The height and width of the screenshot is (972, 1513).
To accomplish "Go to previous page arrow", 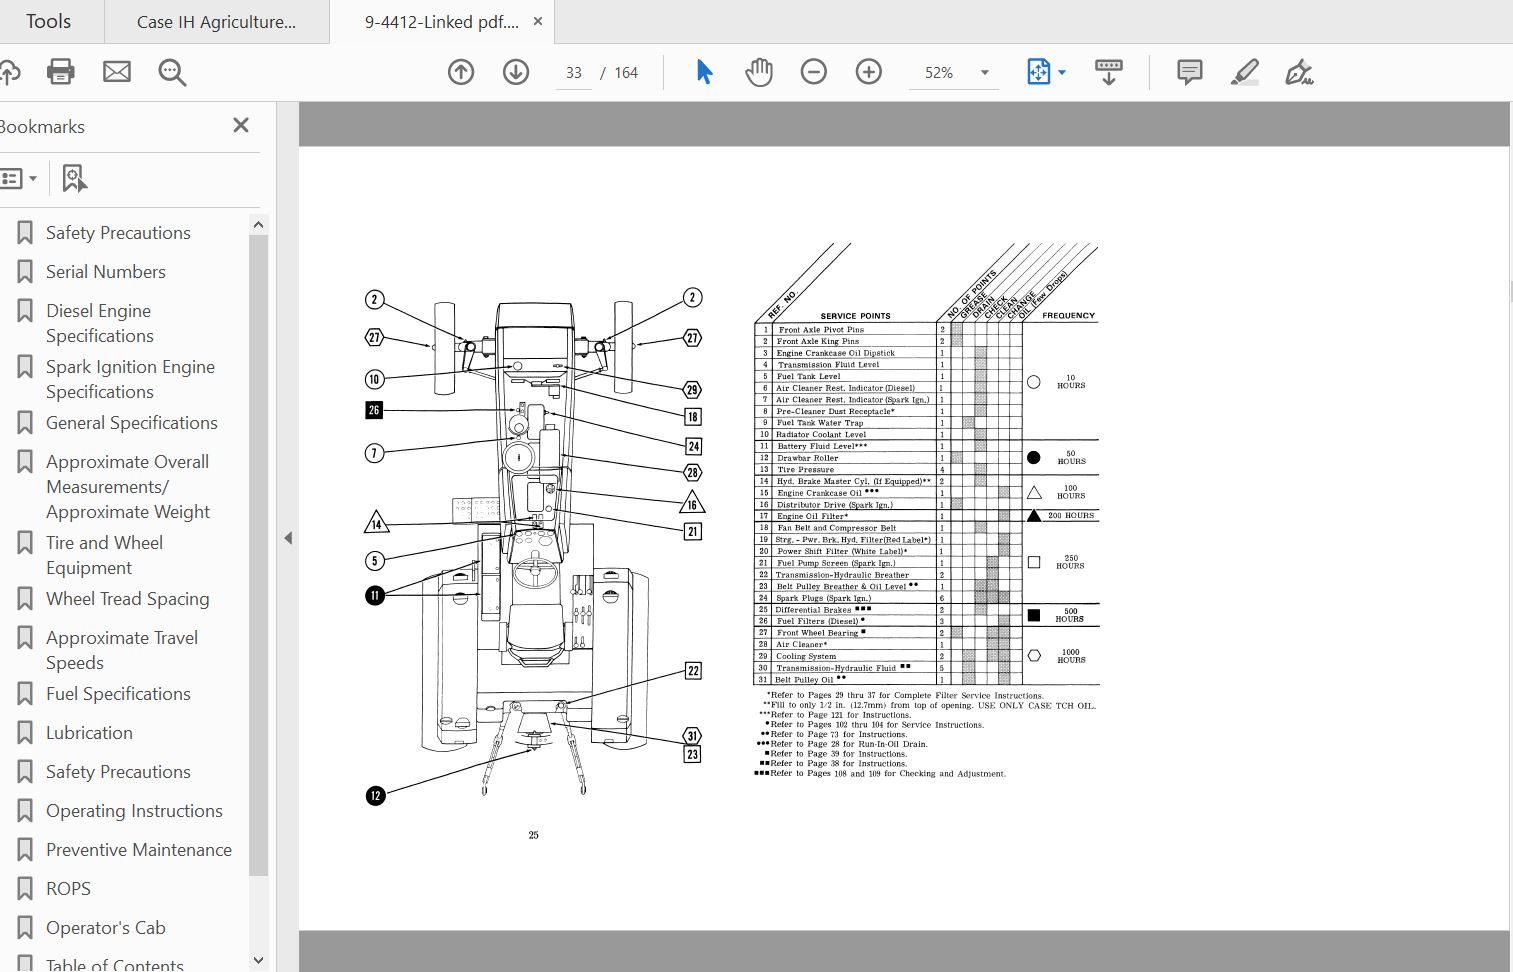I will [x=461, y=72].
